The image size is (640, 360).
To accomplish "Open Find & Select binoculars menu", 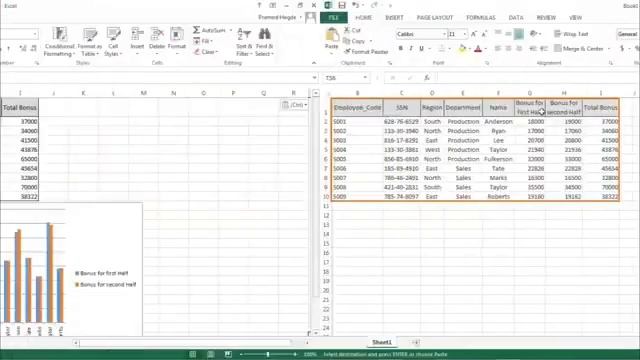I will pyautogui.click(x=264, y=42).
